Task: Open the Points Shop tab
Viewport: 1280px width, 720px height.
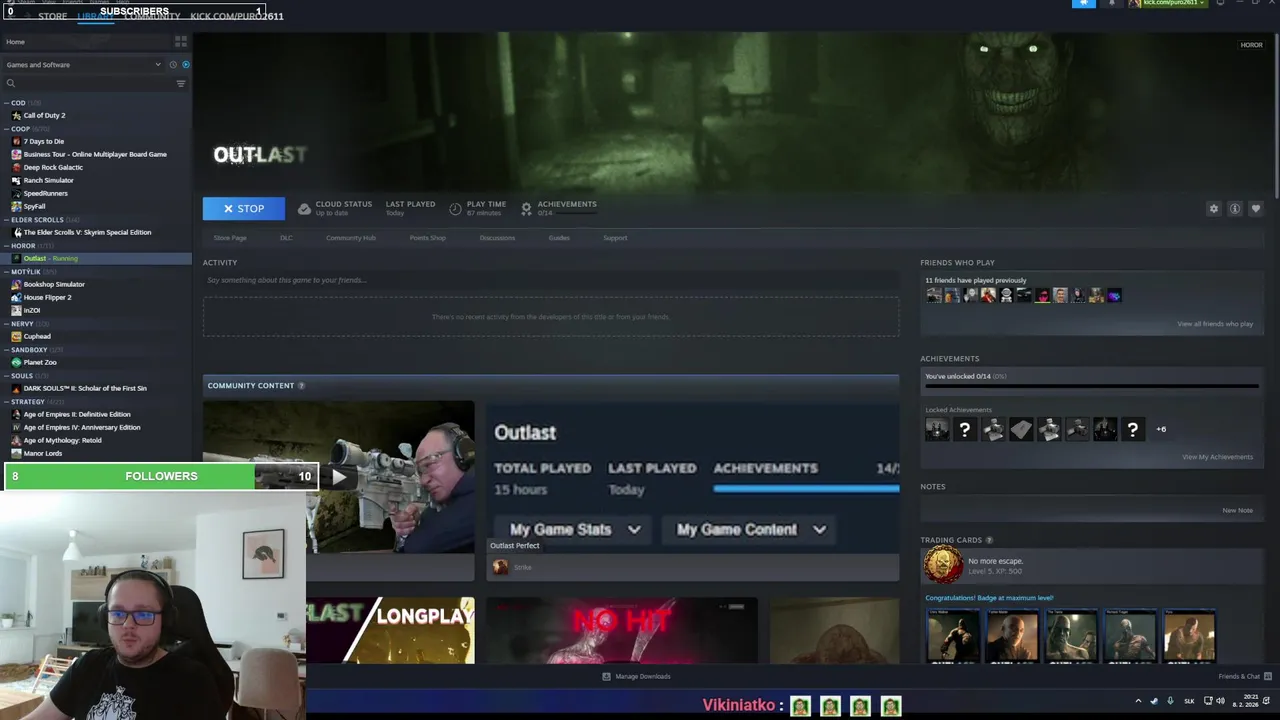Action: click(427, 238)
